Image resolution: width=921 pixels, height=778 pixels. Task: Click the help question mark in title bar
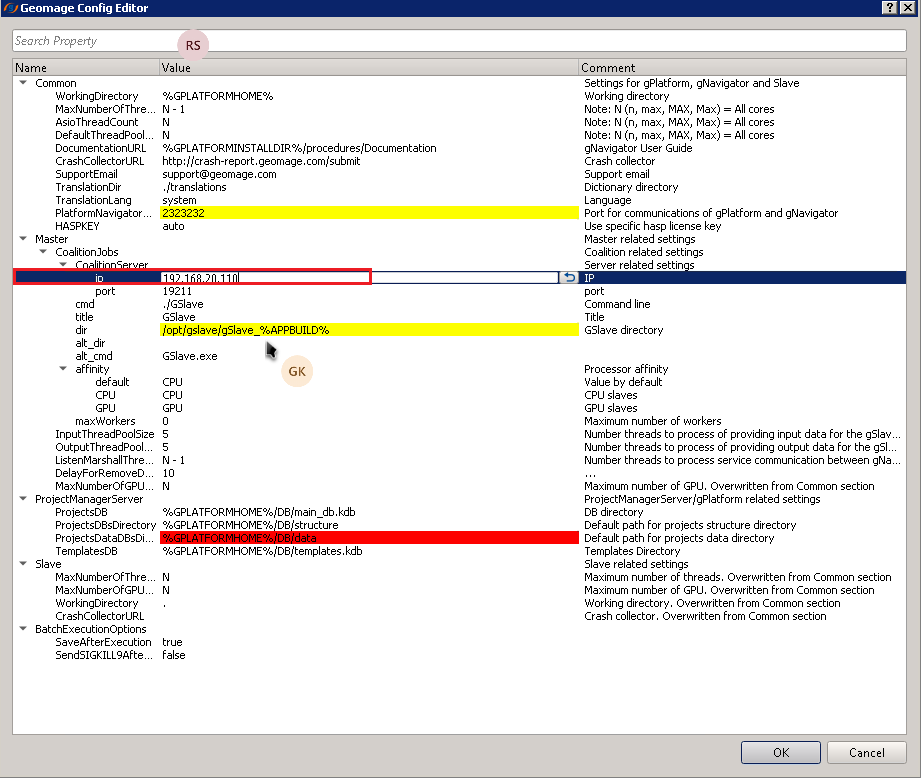pos(890,7)
